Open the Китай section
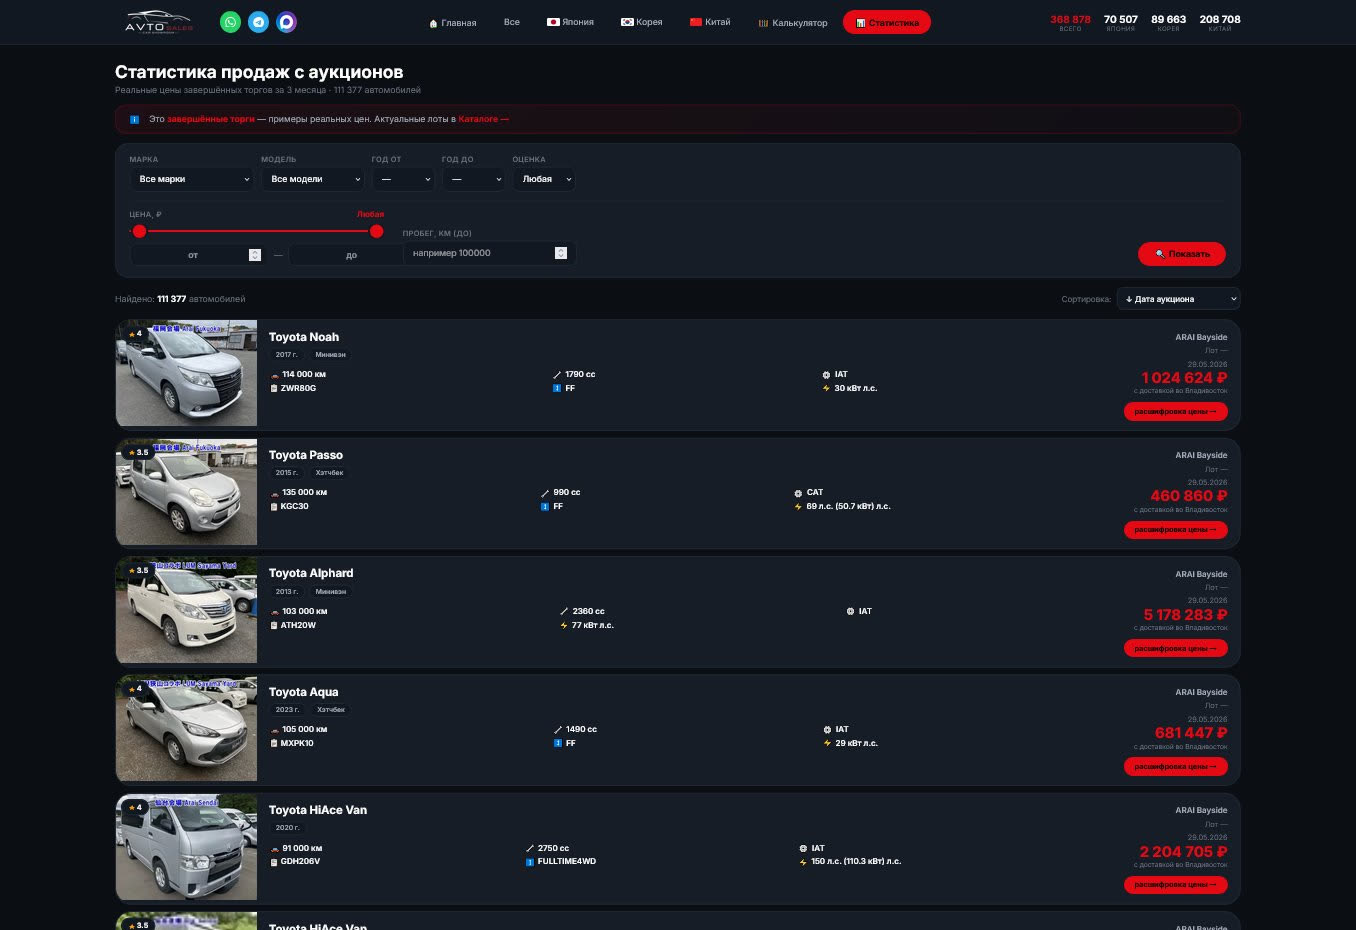 coord(710,22)
